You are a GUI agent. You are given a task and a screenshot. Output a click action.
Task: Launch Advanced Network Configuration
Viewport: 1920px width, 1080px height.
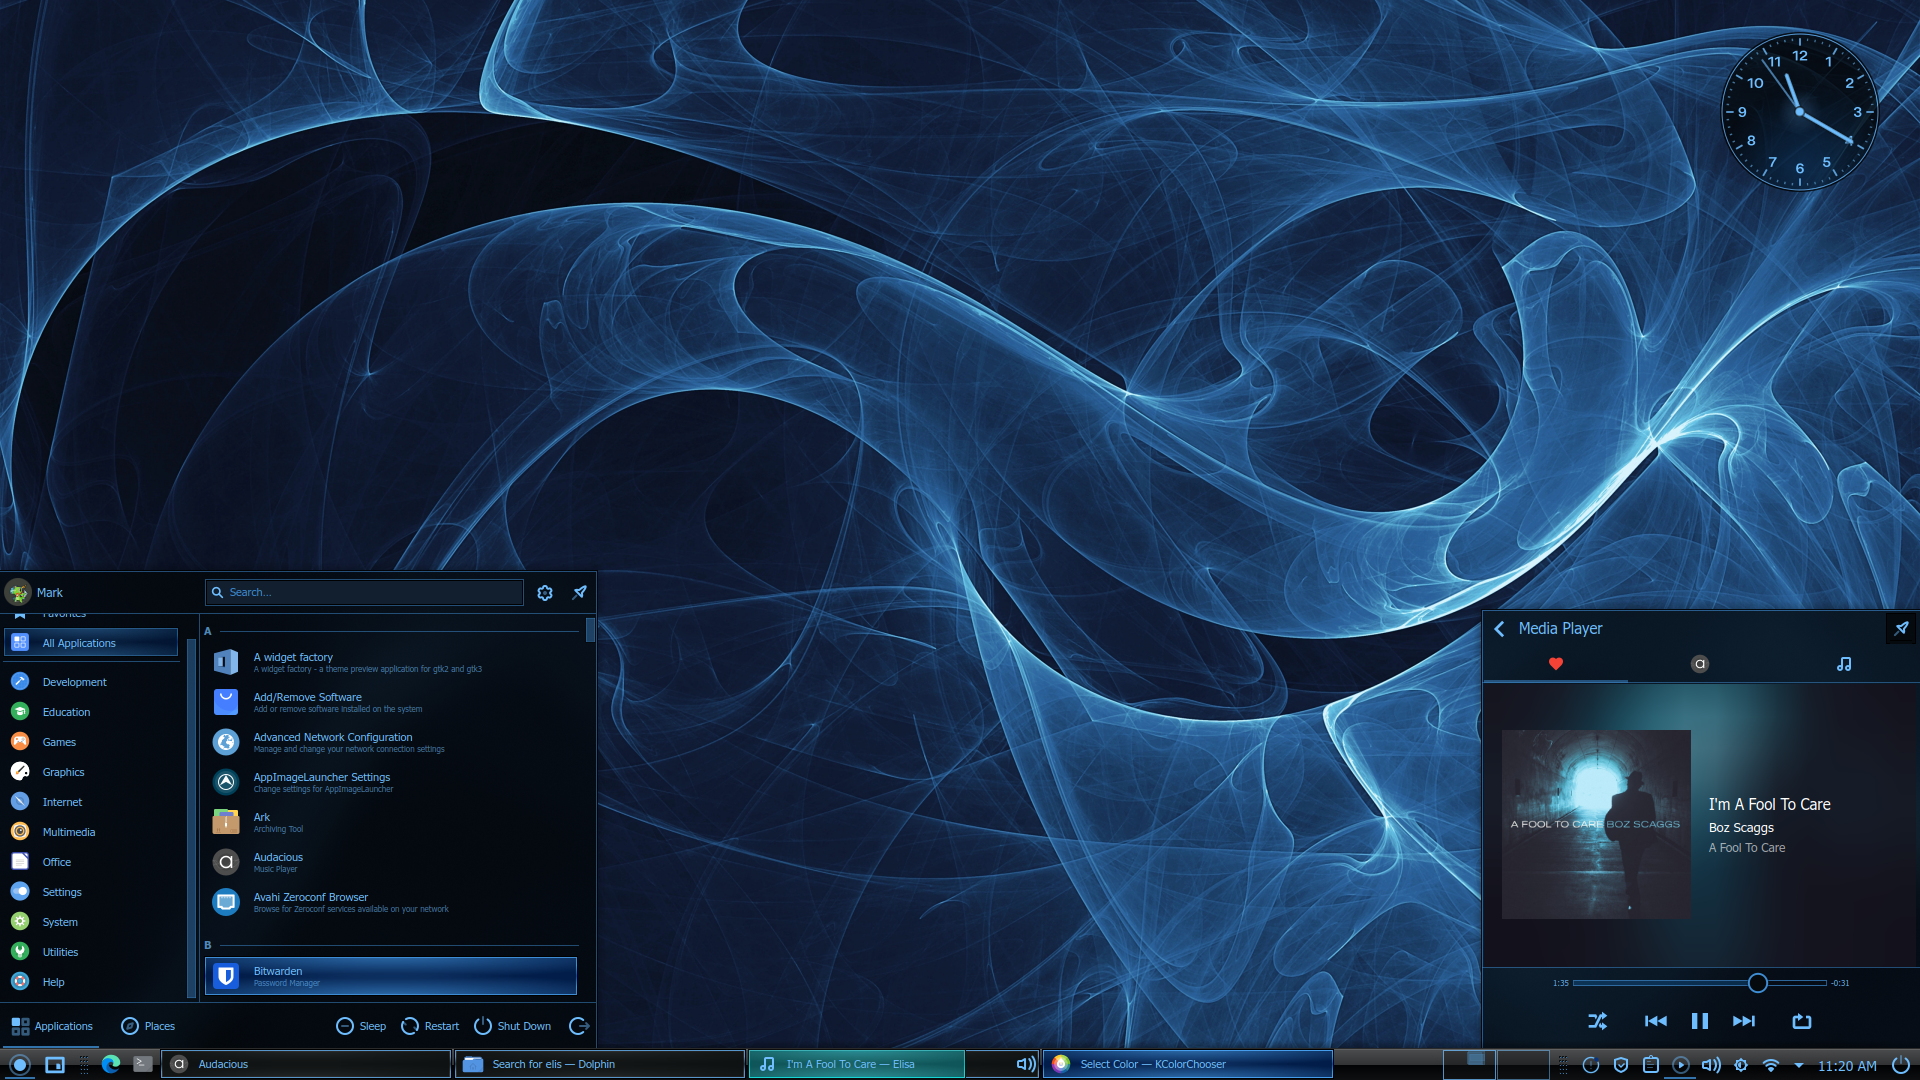point(391,742)
